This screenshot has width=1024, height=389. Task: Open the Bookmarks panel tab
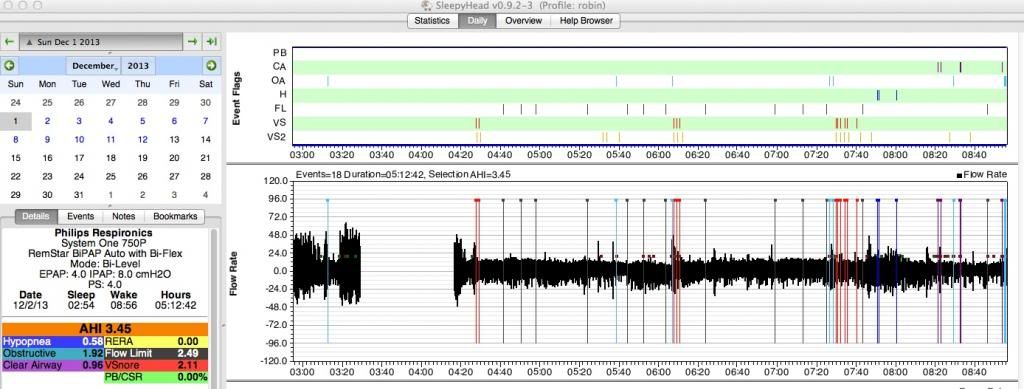174,217
